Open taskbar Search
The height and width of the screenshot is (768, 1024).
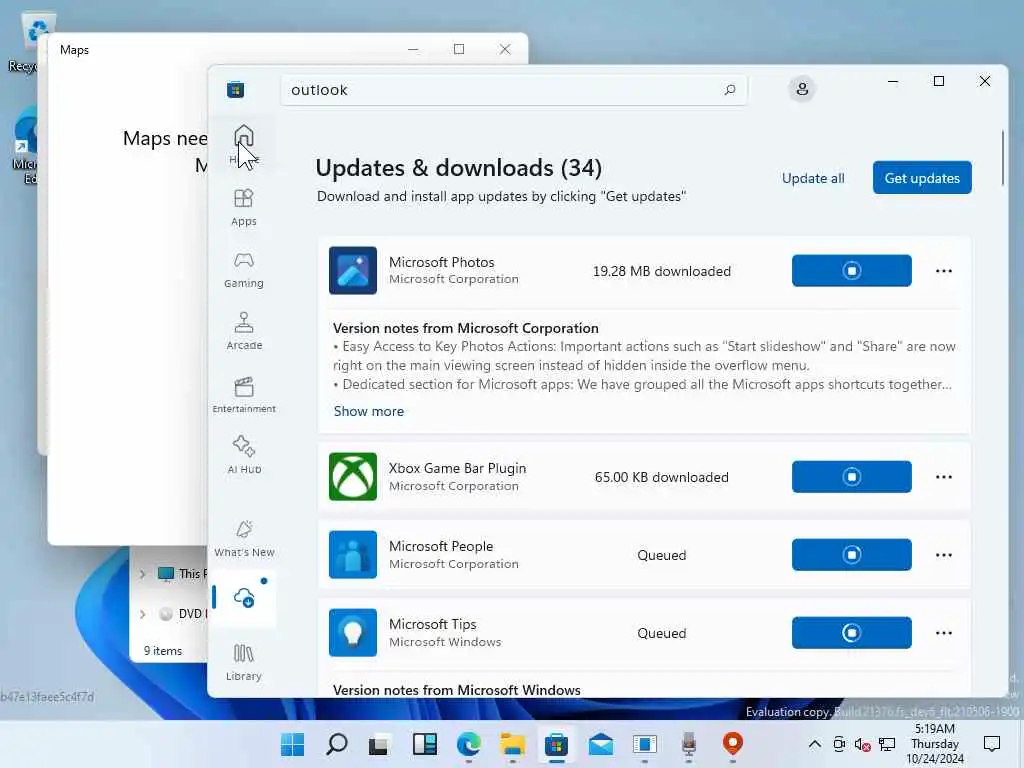[x=336, y=744]
